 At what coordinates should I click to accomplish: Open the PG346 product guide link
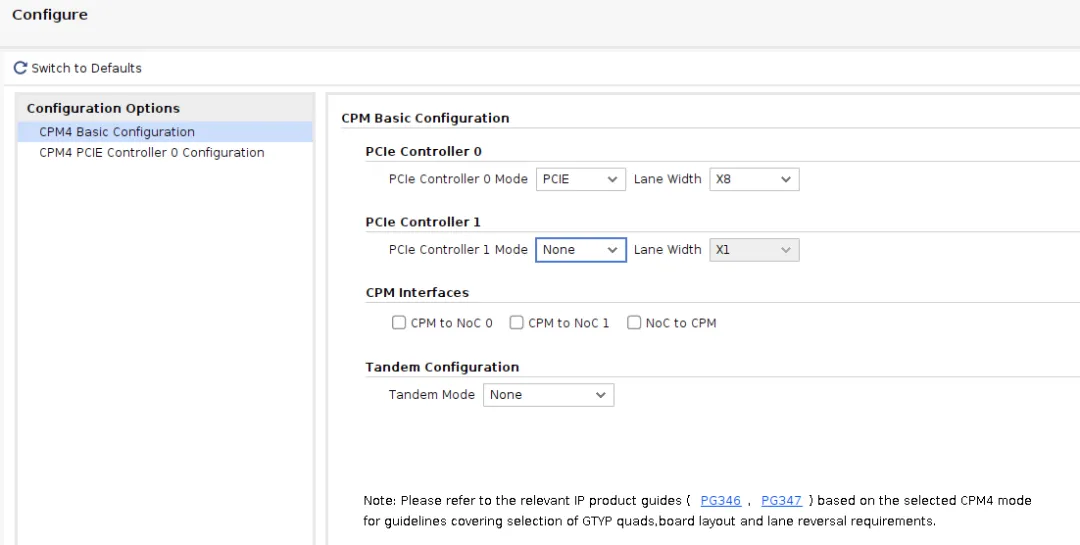tap(720, 501)
